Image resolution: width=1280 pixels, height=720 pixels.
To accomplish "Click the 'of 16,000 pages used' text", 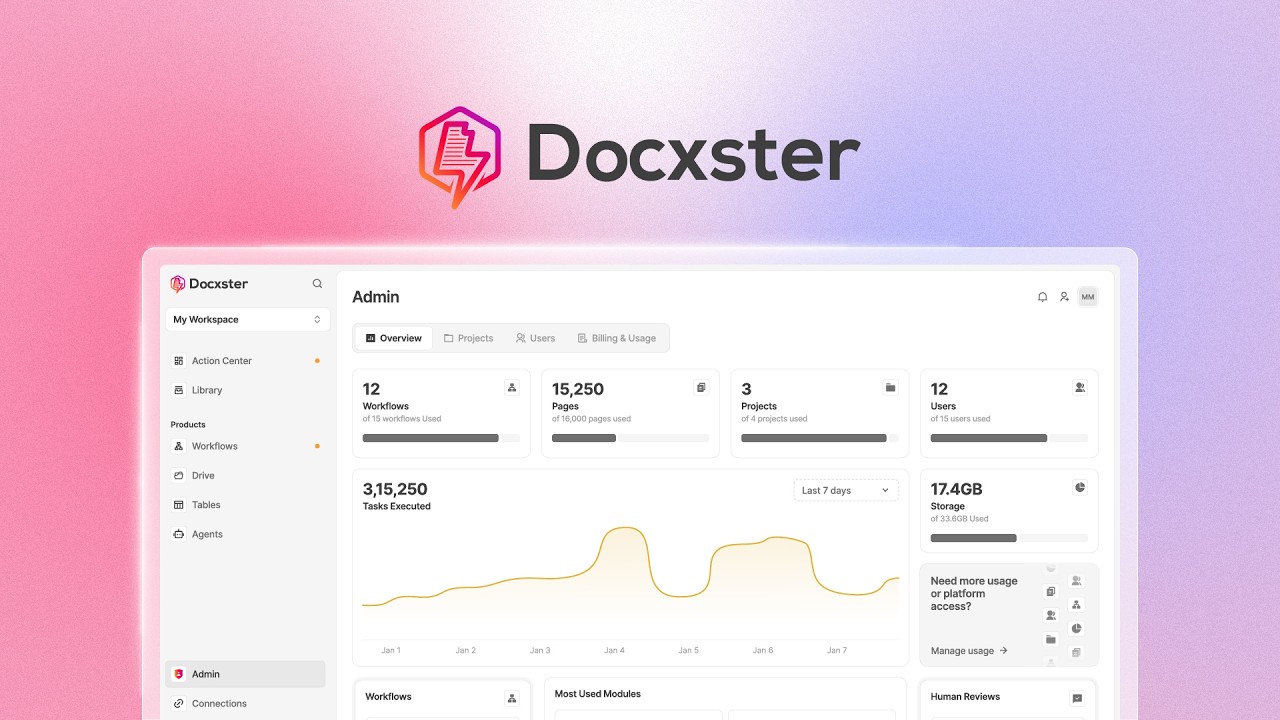I will coord(591,419).
